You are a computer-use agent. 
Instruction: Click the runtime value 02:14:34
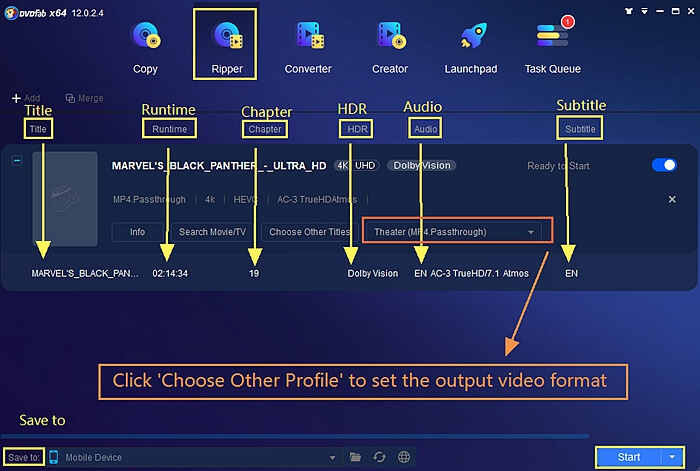170,273
